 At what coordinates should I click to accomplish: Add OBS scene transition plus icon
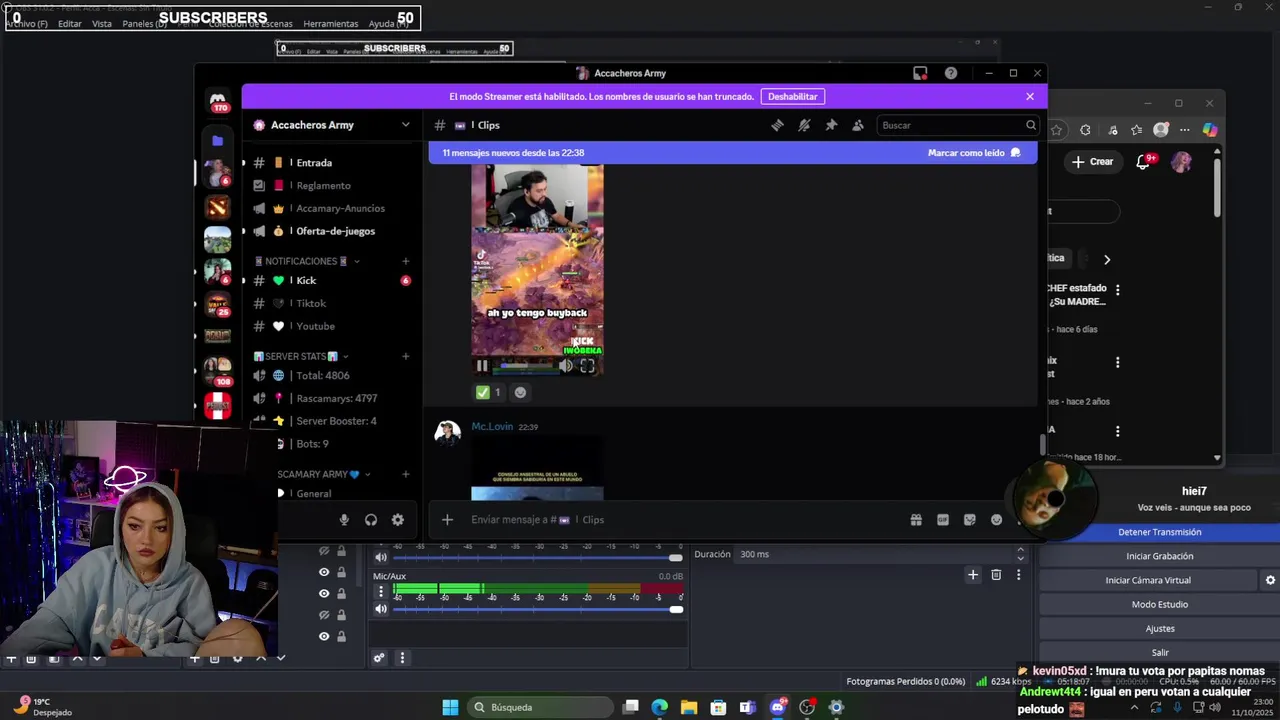pos(972,575)
